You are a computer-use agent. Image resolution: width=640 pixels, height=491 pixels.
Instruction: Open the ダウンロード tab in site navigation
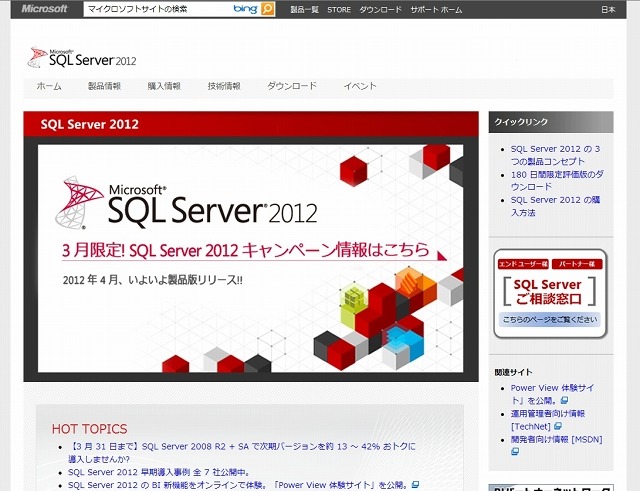[x=292, y=86]
